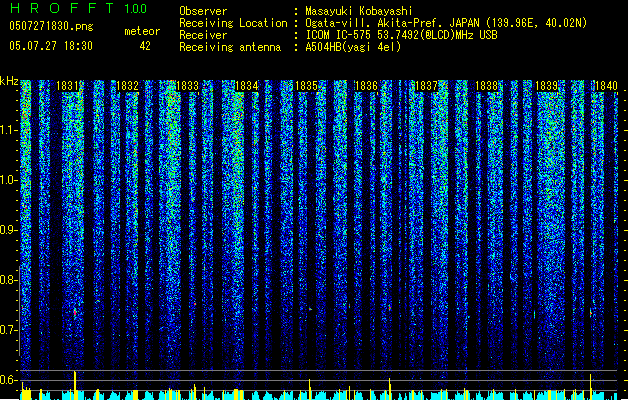This screenshot has height=400, width=629.
Task: Click the tall yellow level spike under 1831
Action: point(75,385)
